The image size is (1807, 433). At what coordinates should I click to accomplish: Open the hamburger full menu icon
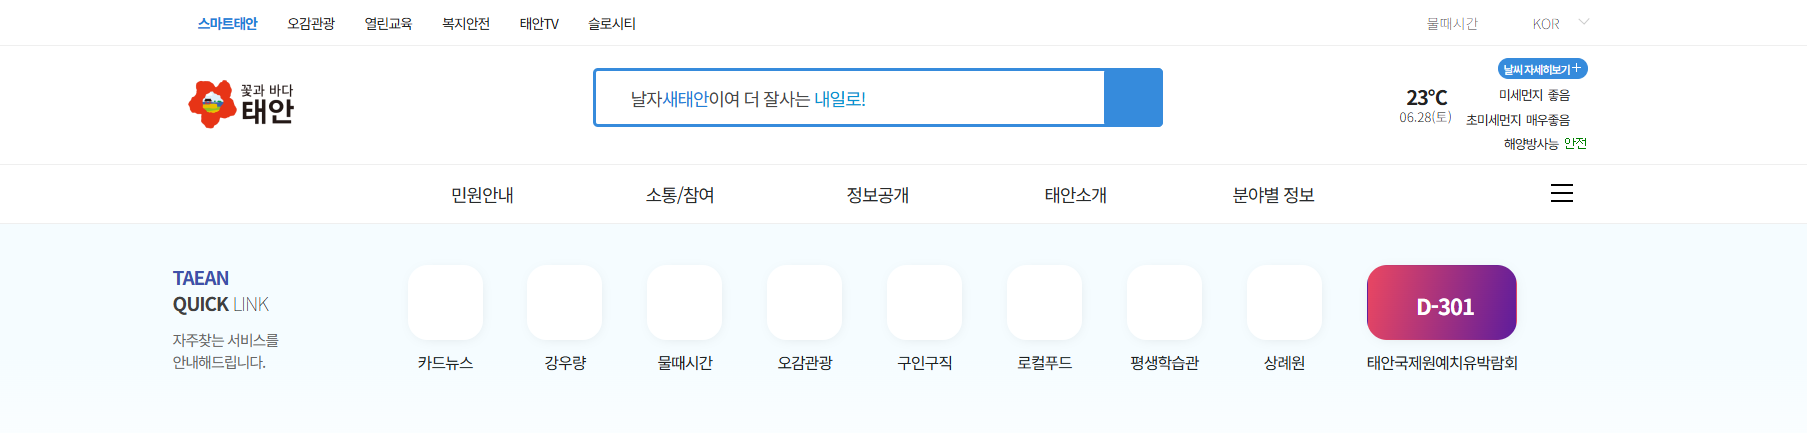[1561, 193]
